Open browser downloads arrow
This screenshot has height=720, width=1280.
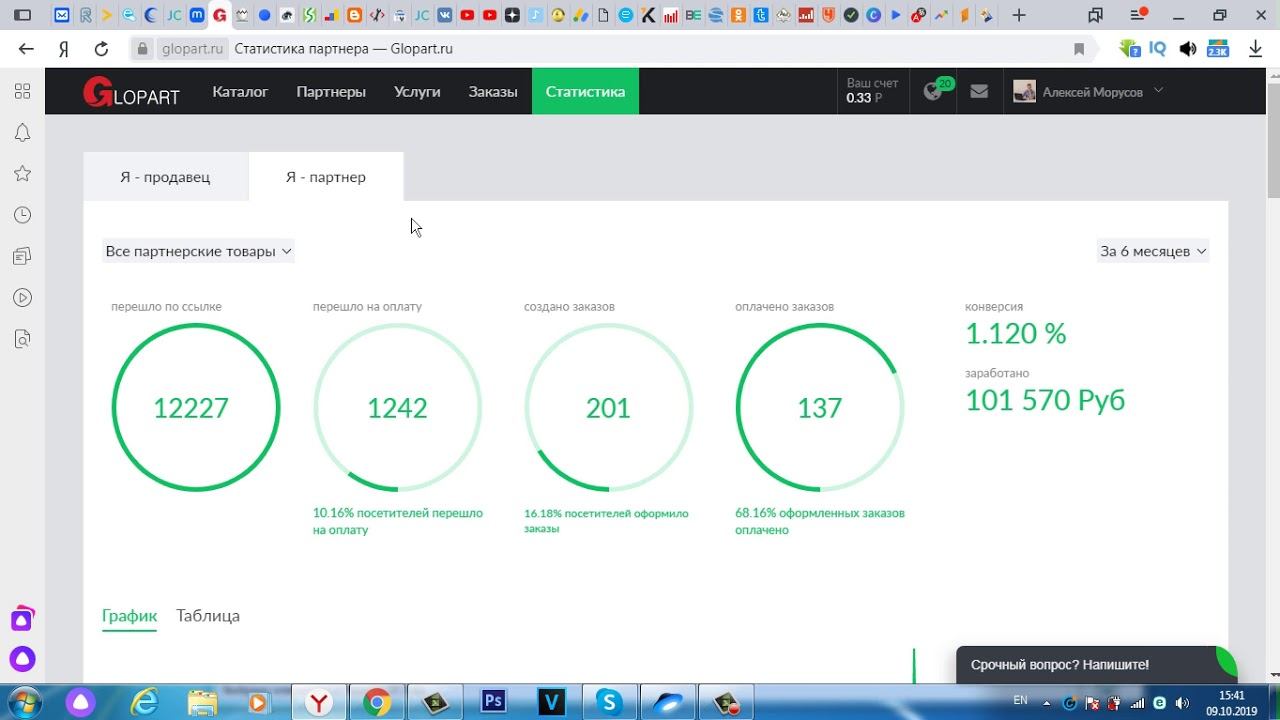1256,48
